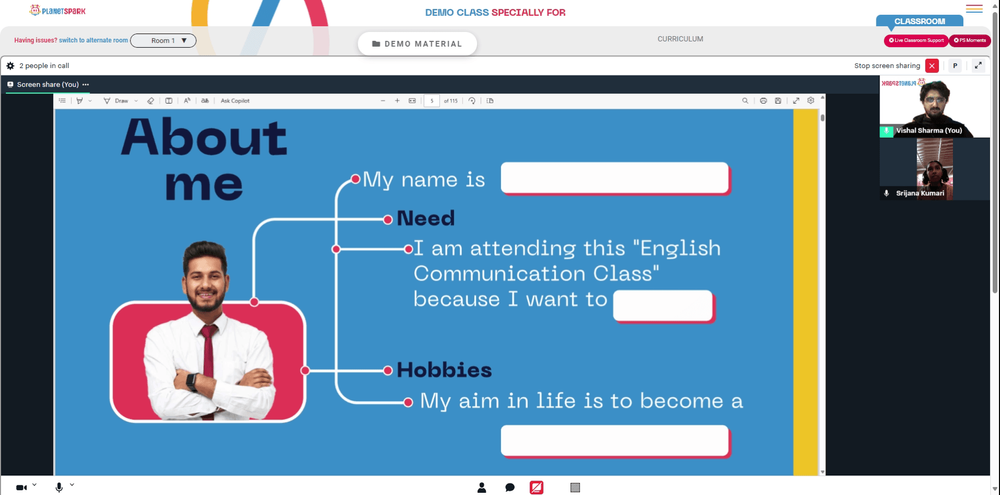Click Live Classroom Support button
The width and height of the screenshot is (1000, 495).
coord(916,40)
